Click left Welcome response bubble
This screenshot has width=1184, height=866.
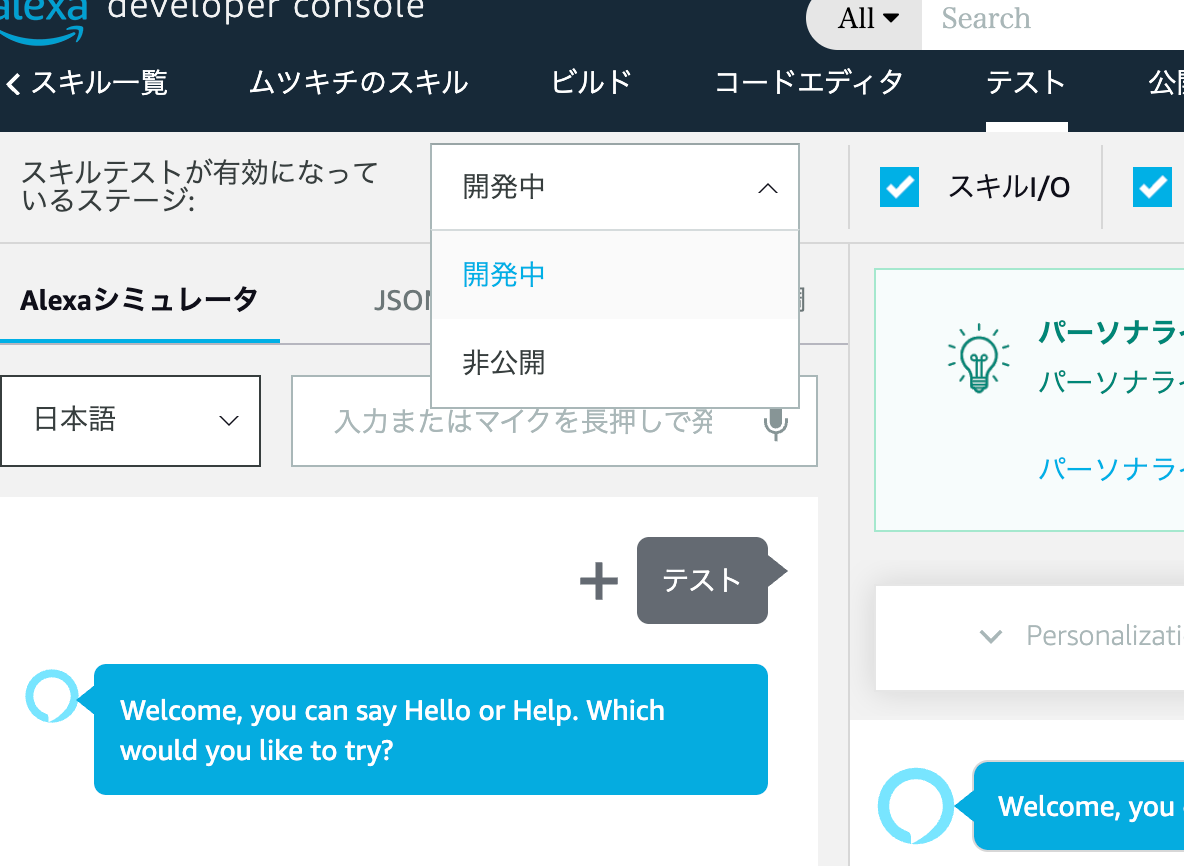point(430,729)
